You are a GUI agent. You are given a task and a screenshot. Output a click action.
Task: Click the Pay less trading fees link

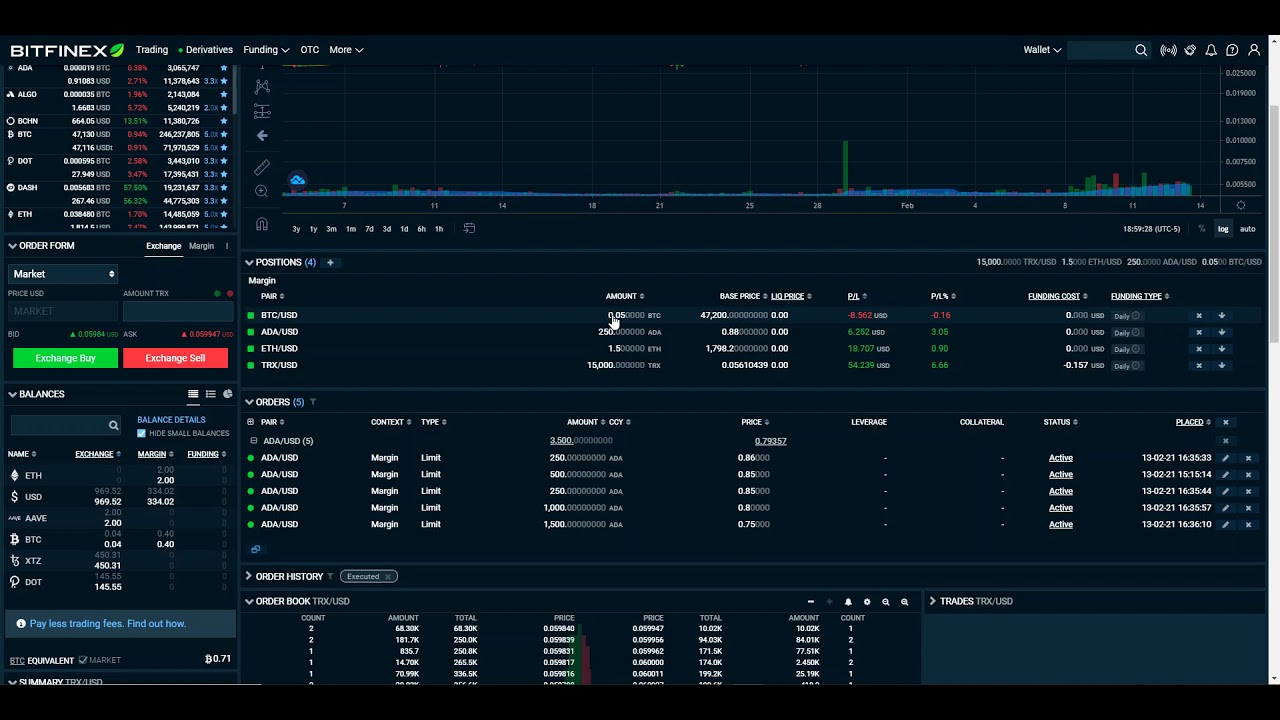pos(108,624)
